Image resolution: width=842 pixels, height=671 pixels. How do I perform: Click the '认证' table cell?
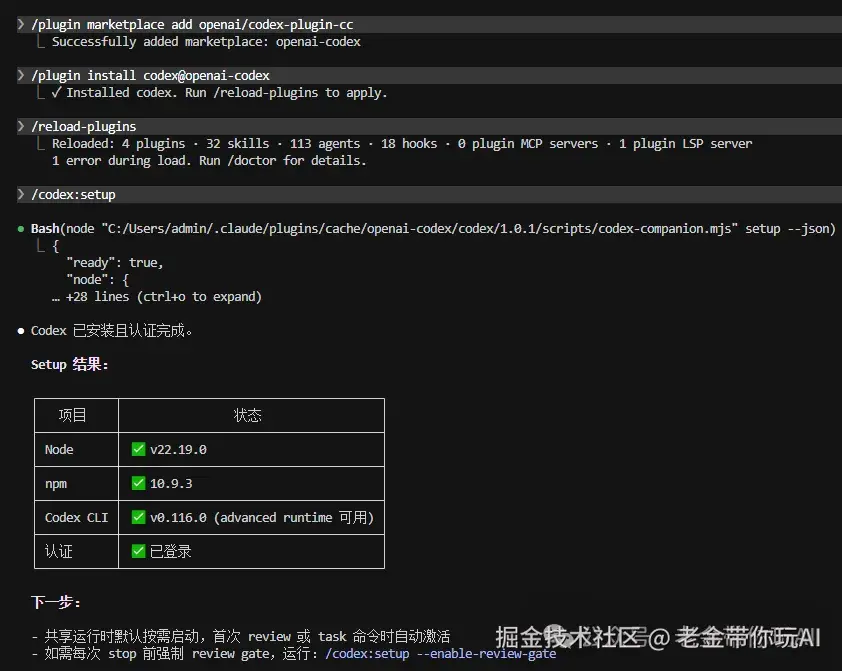point(59,551)
